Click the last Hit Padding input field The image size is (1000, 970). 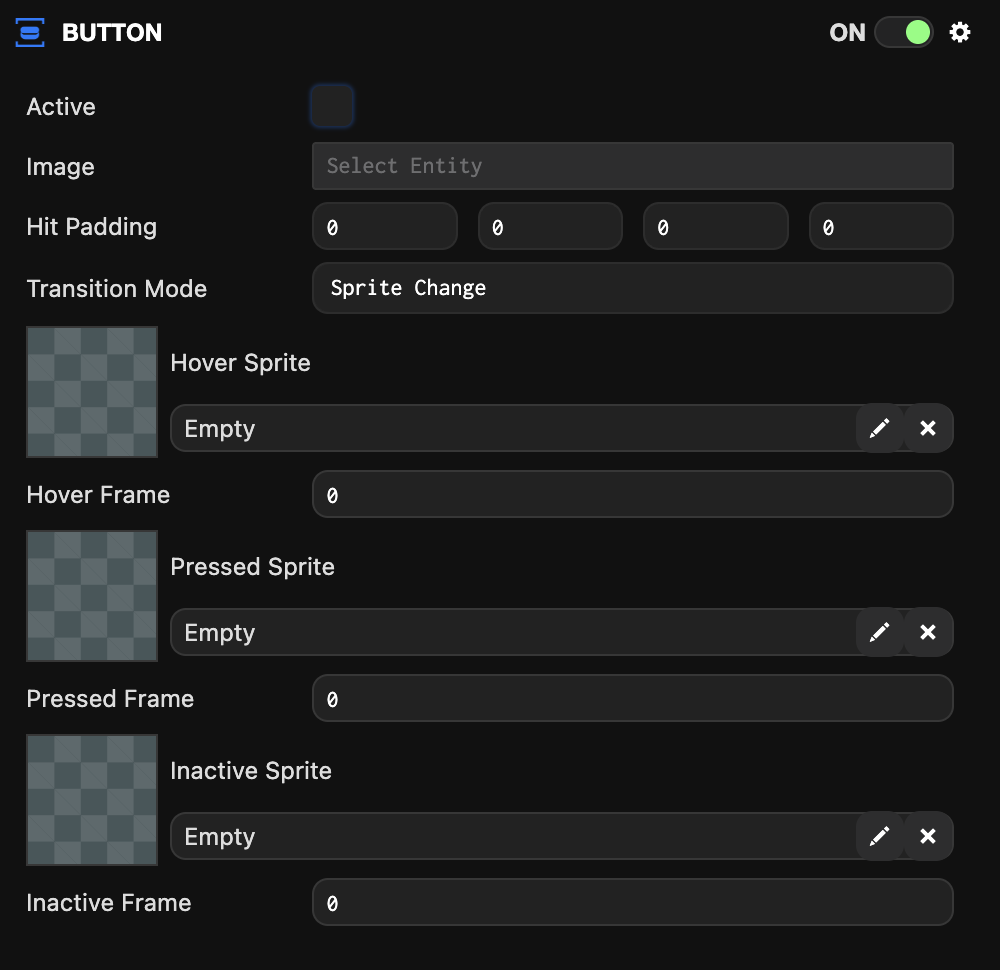tap(881, 226)
